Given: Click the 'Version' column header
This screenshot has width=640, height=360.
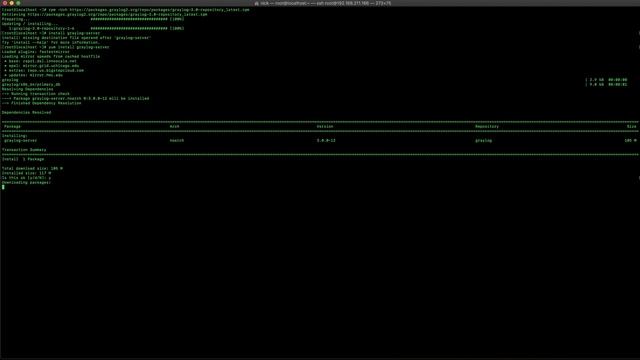Looking at the screenshot, I should pyautogui.click(x=325, y=127).
